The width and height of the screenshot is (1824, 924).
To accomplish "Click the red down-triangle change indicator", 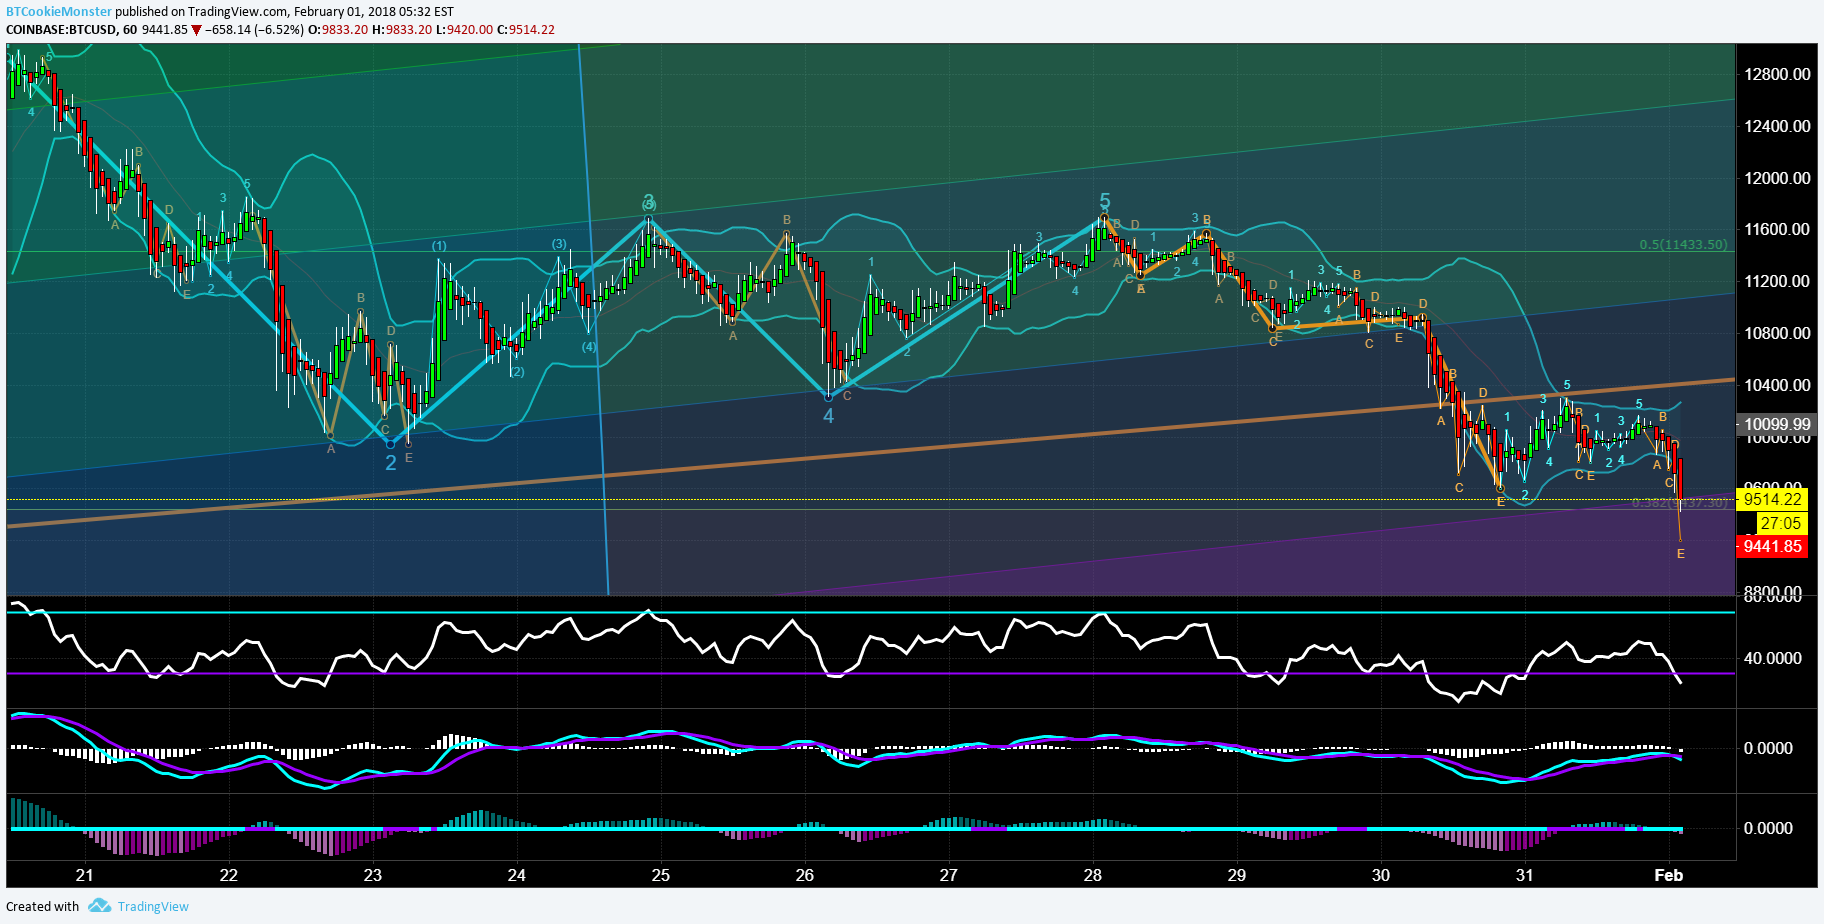I will point(196,30).
